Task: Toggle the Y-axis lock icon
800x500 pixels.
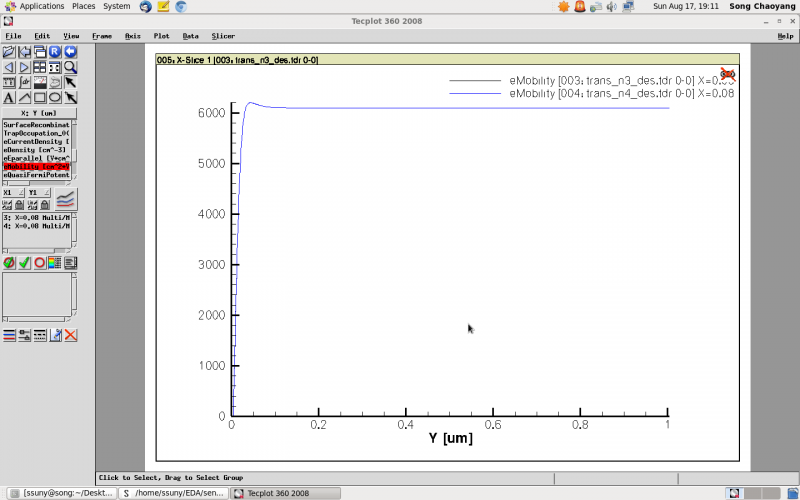Action: pos(45,205)
